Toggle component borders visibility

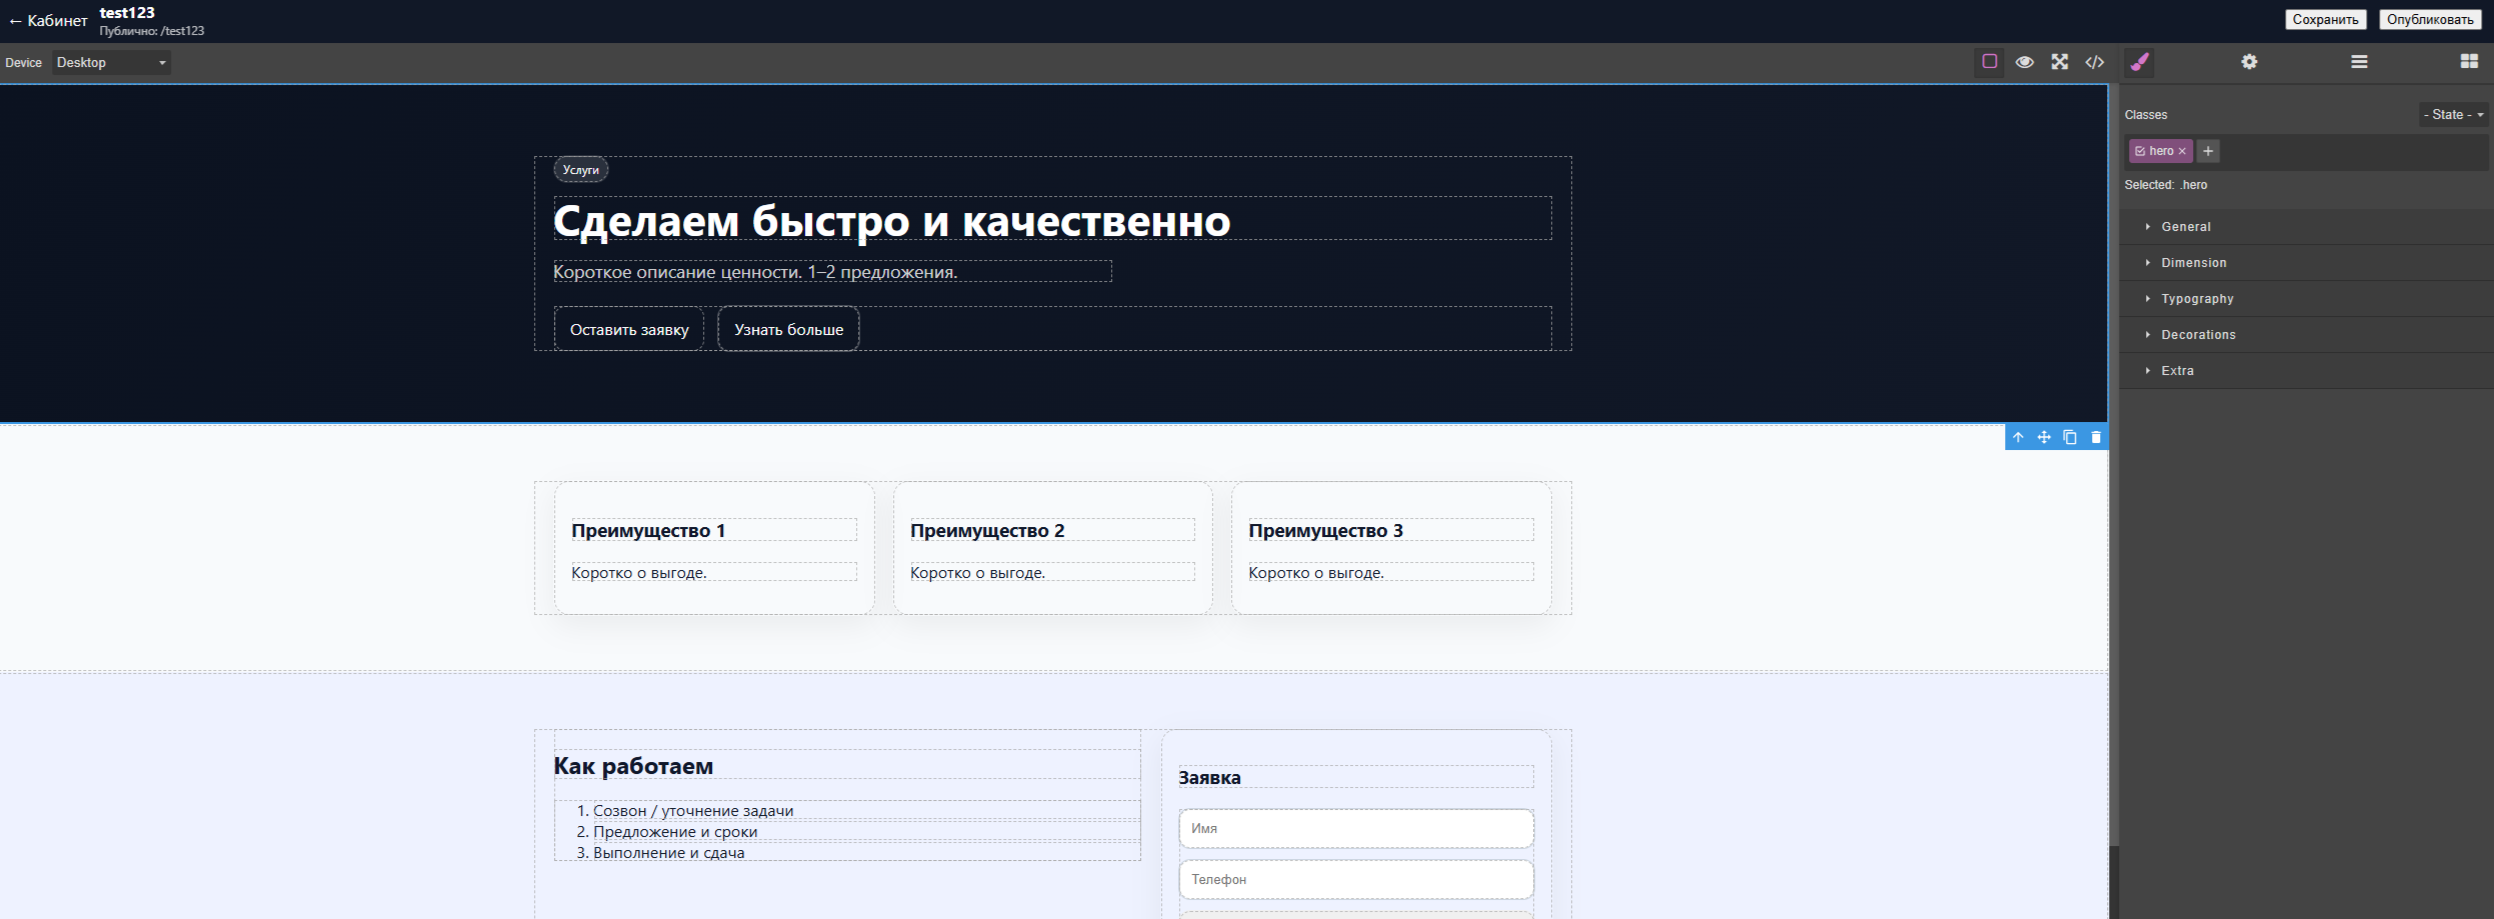click(x=1987, y=62)
